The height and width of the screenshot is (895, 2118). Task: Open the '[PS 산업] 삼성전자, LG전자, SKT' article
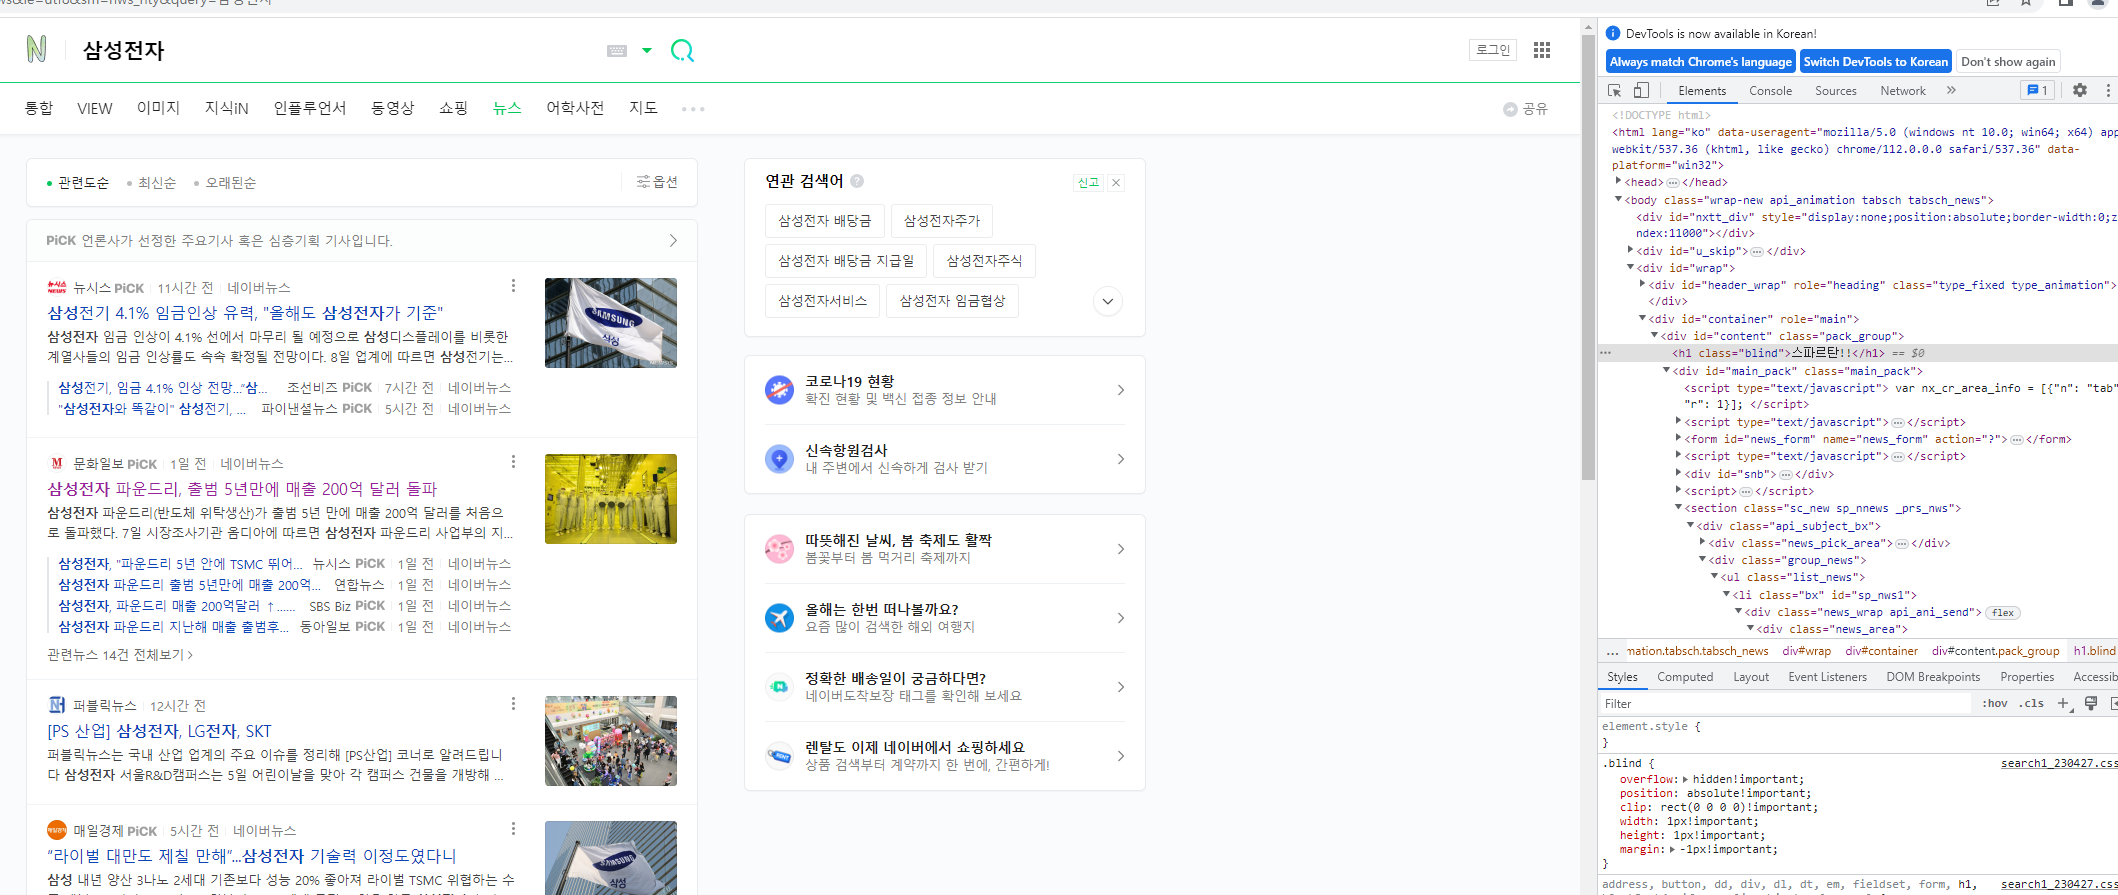[x=159, y=731]
